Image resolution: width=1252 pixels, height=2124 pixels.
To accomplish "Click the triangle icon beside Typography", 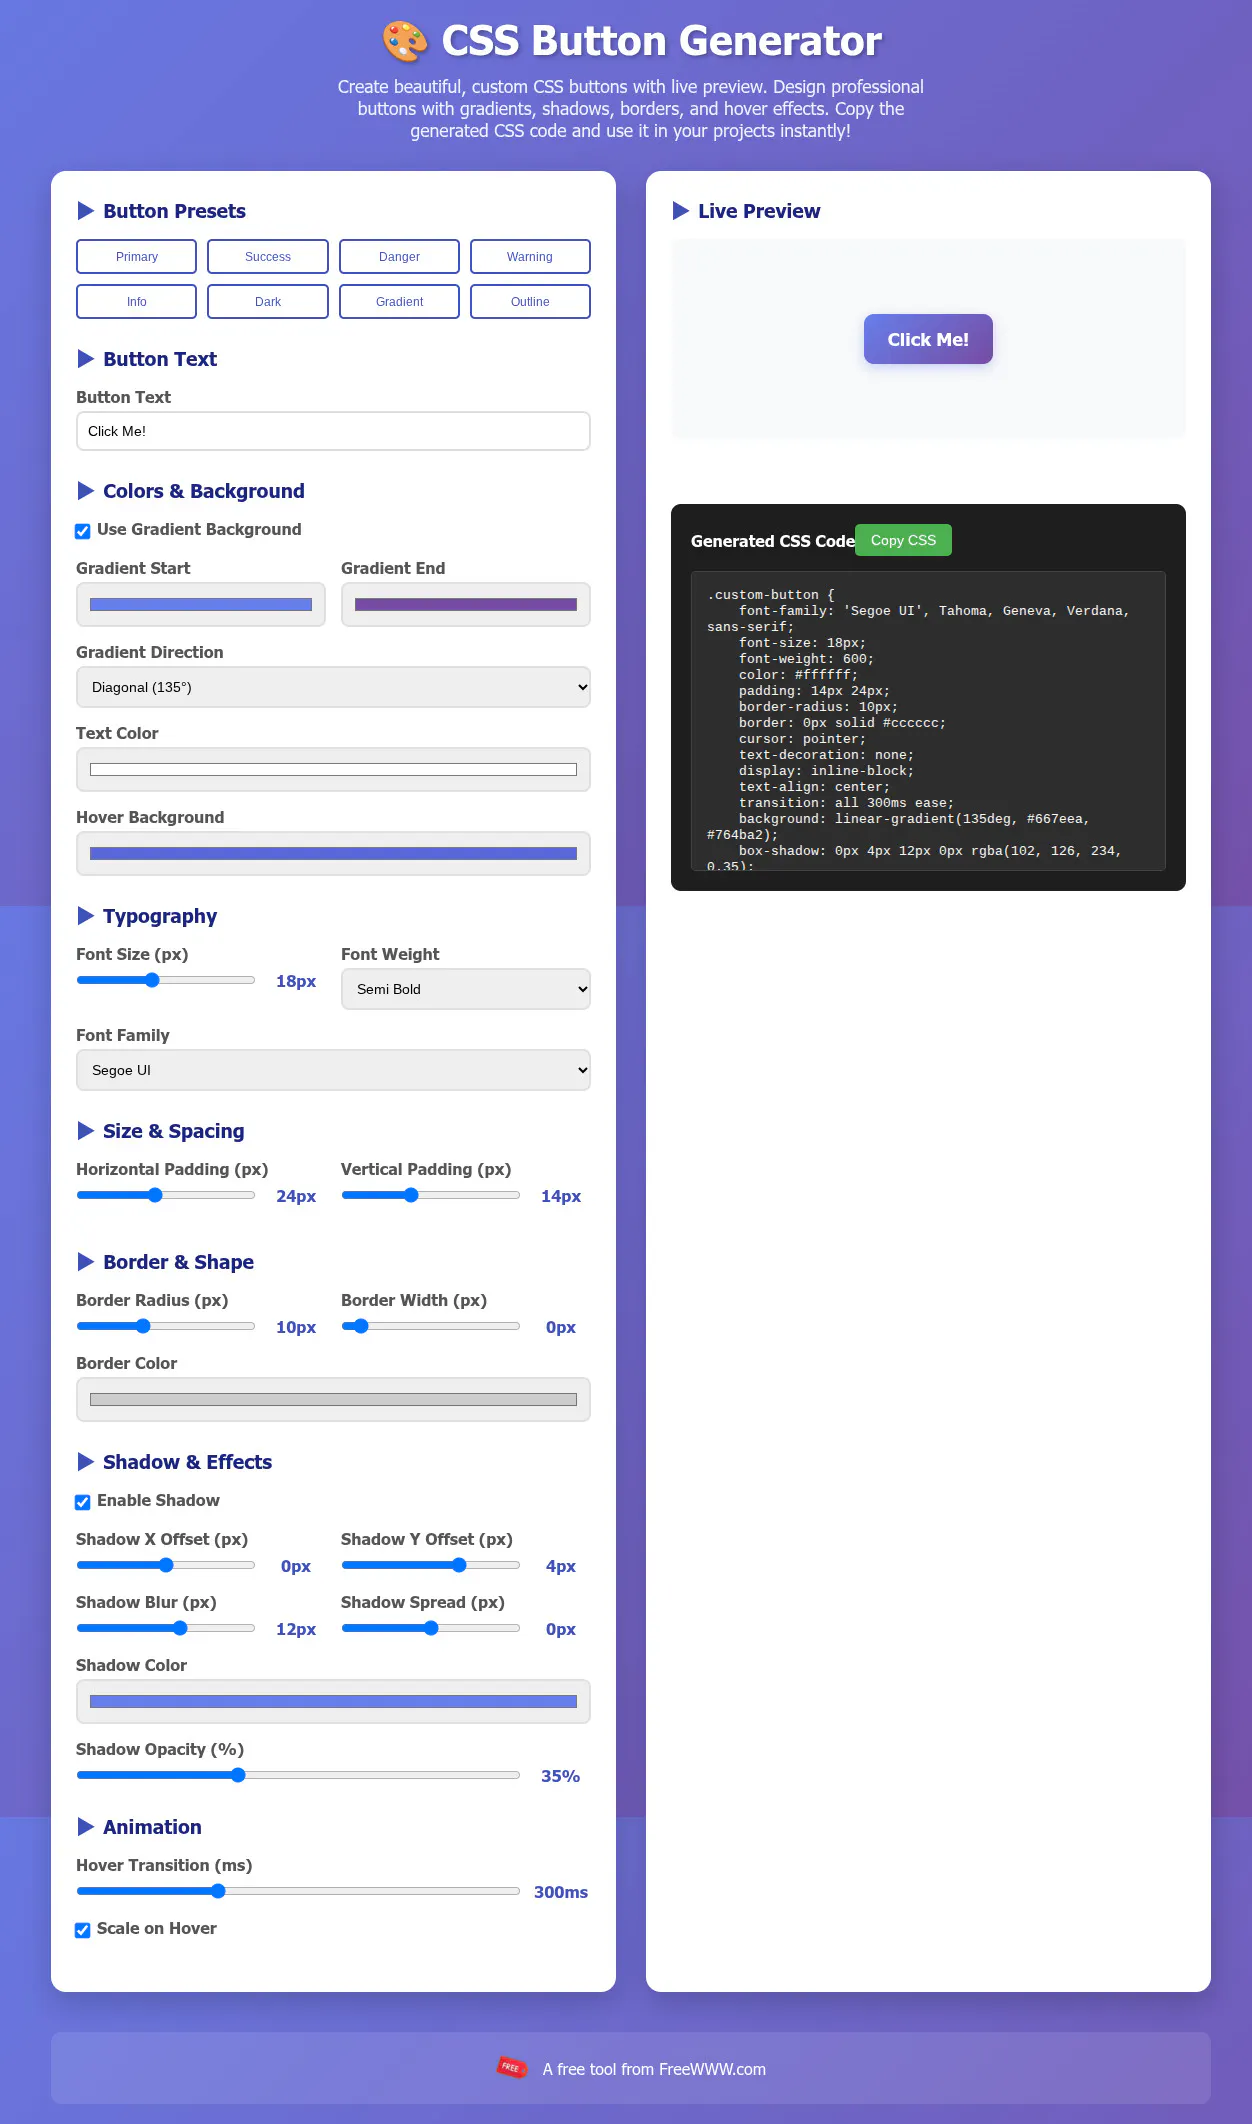I will (86, 916).
